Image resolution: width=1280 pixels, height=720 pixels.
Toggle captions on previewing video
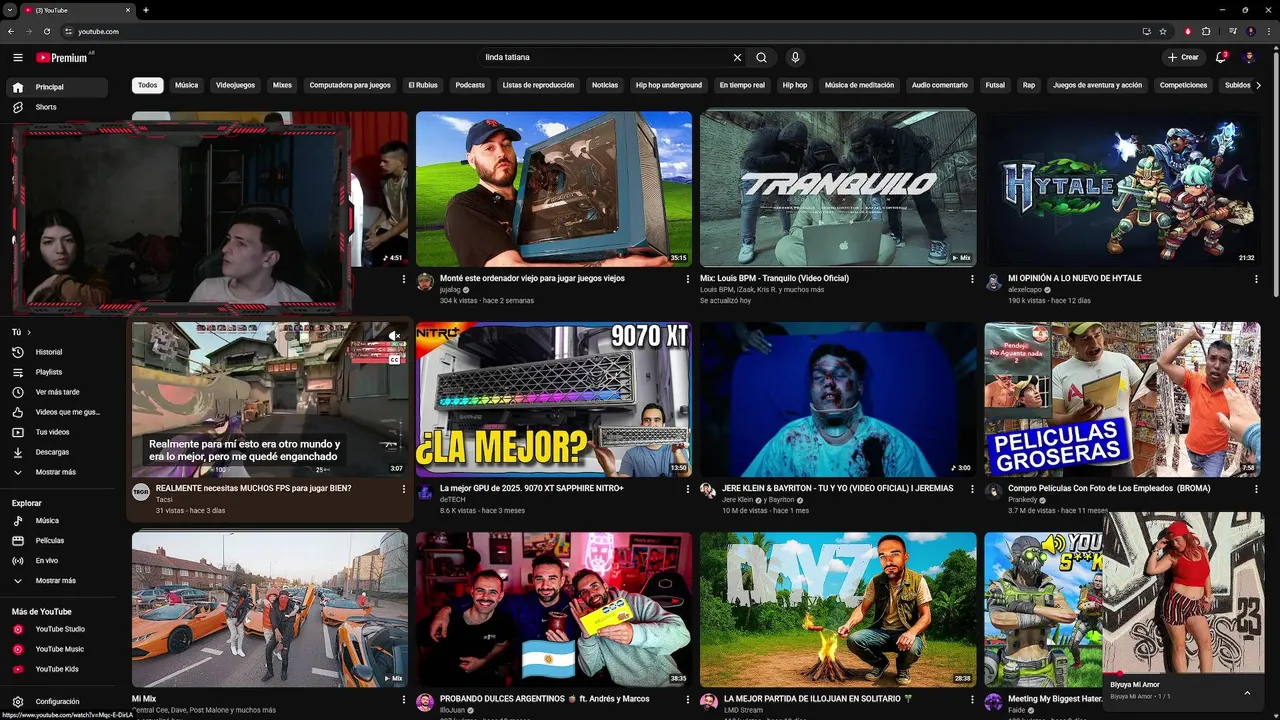[x=394, y=359]
